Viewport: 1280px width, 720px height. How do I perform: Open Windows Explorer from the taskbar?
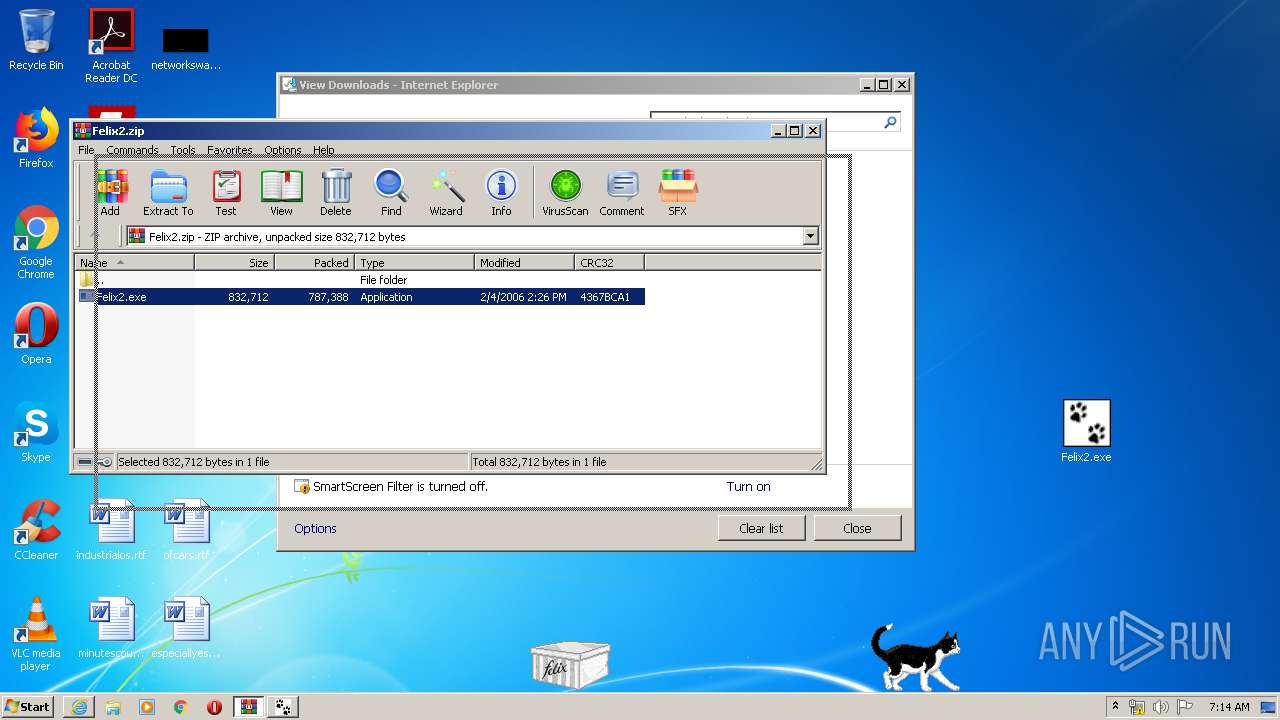pyautogui.click(x=113, y=707)
